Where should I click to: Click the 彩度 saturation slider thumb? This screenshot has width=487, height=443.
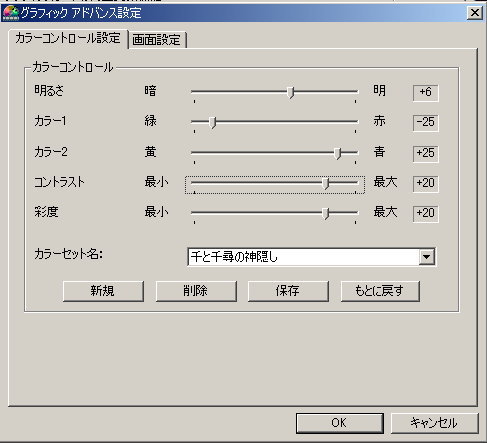tap(326, 213)
